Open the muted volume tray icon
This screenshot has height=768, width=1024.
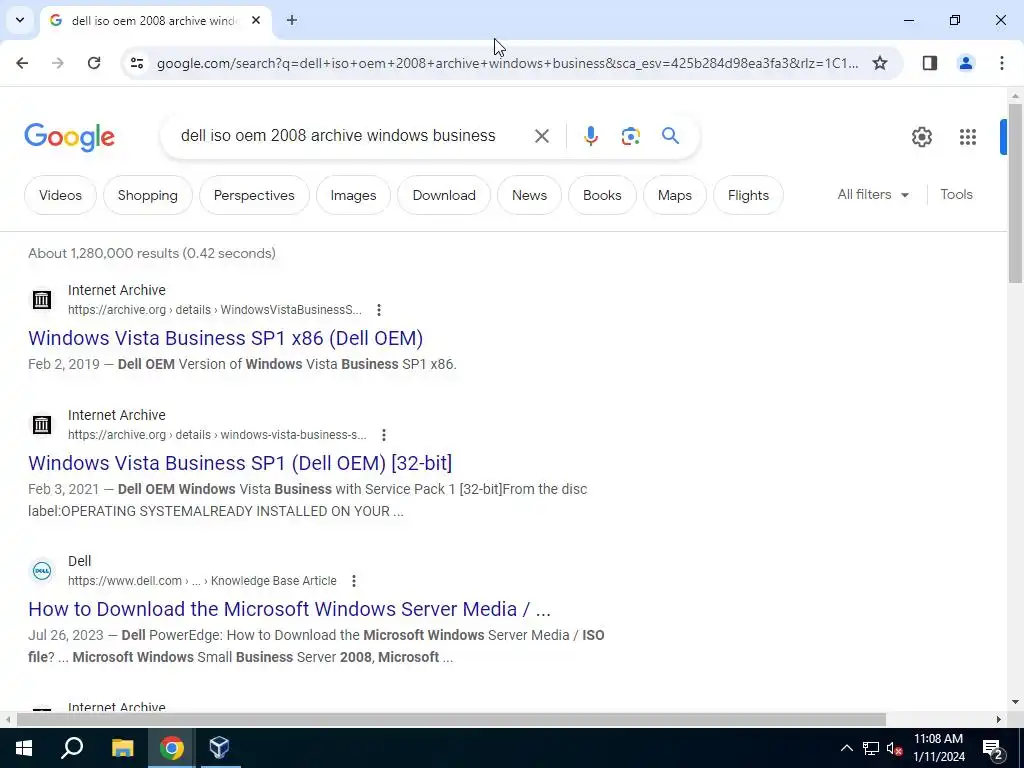coord(894,748)
